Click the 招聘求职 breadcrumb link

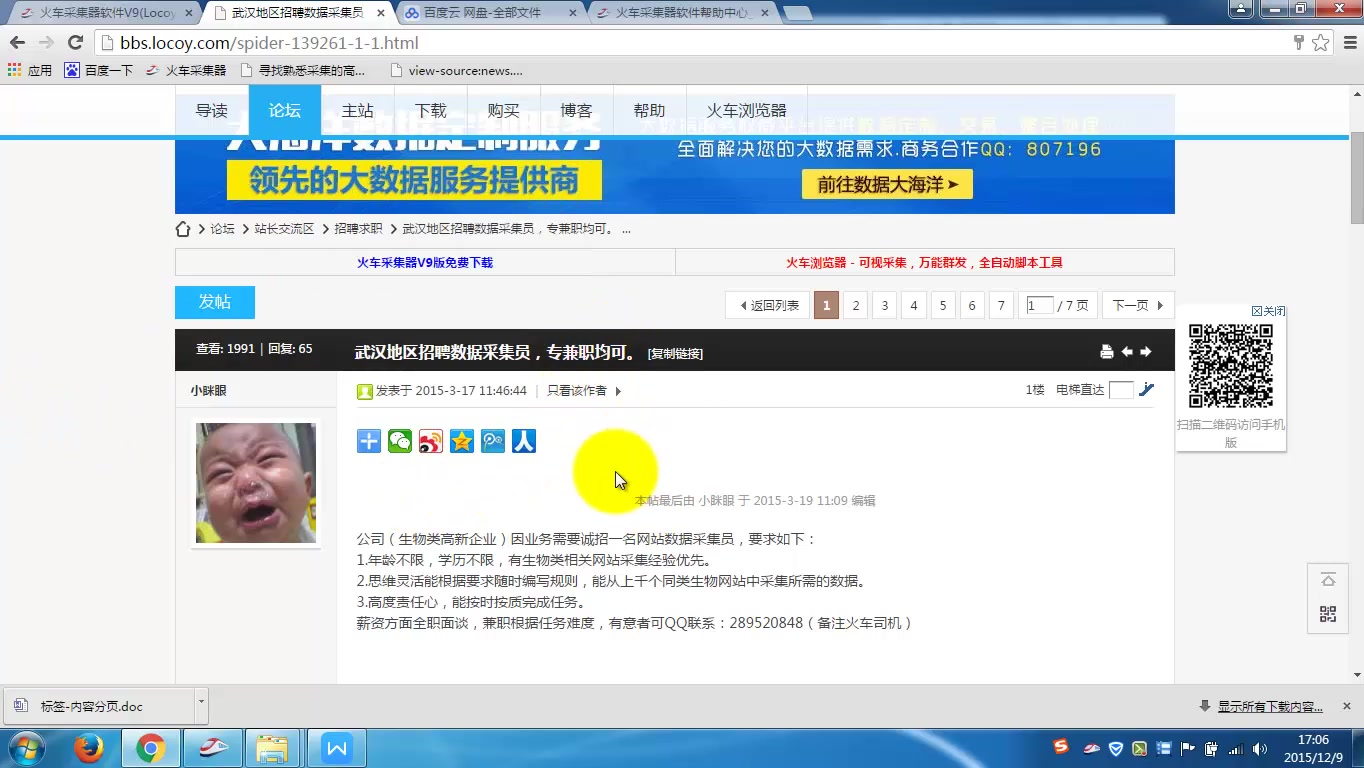(358, 229)
